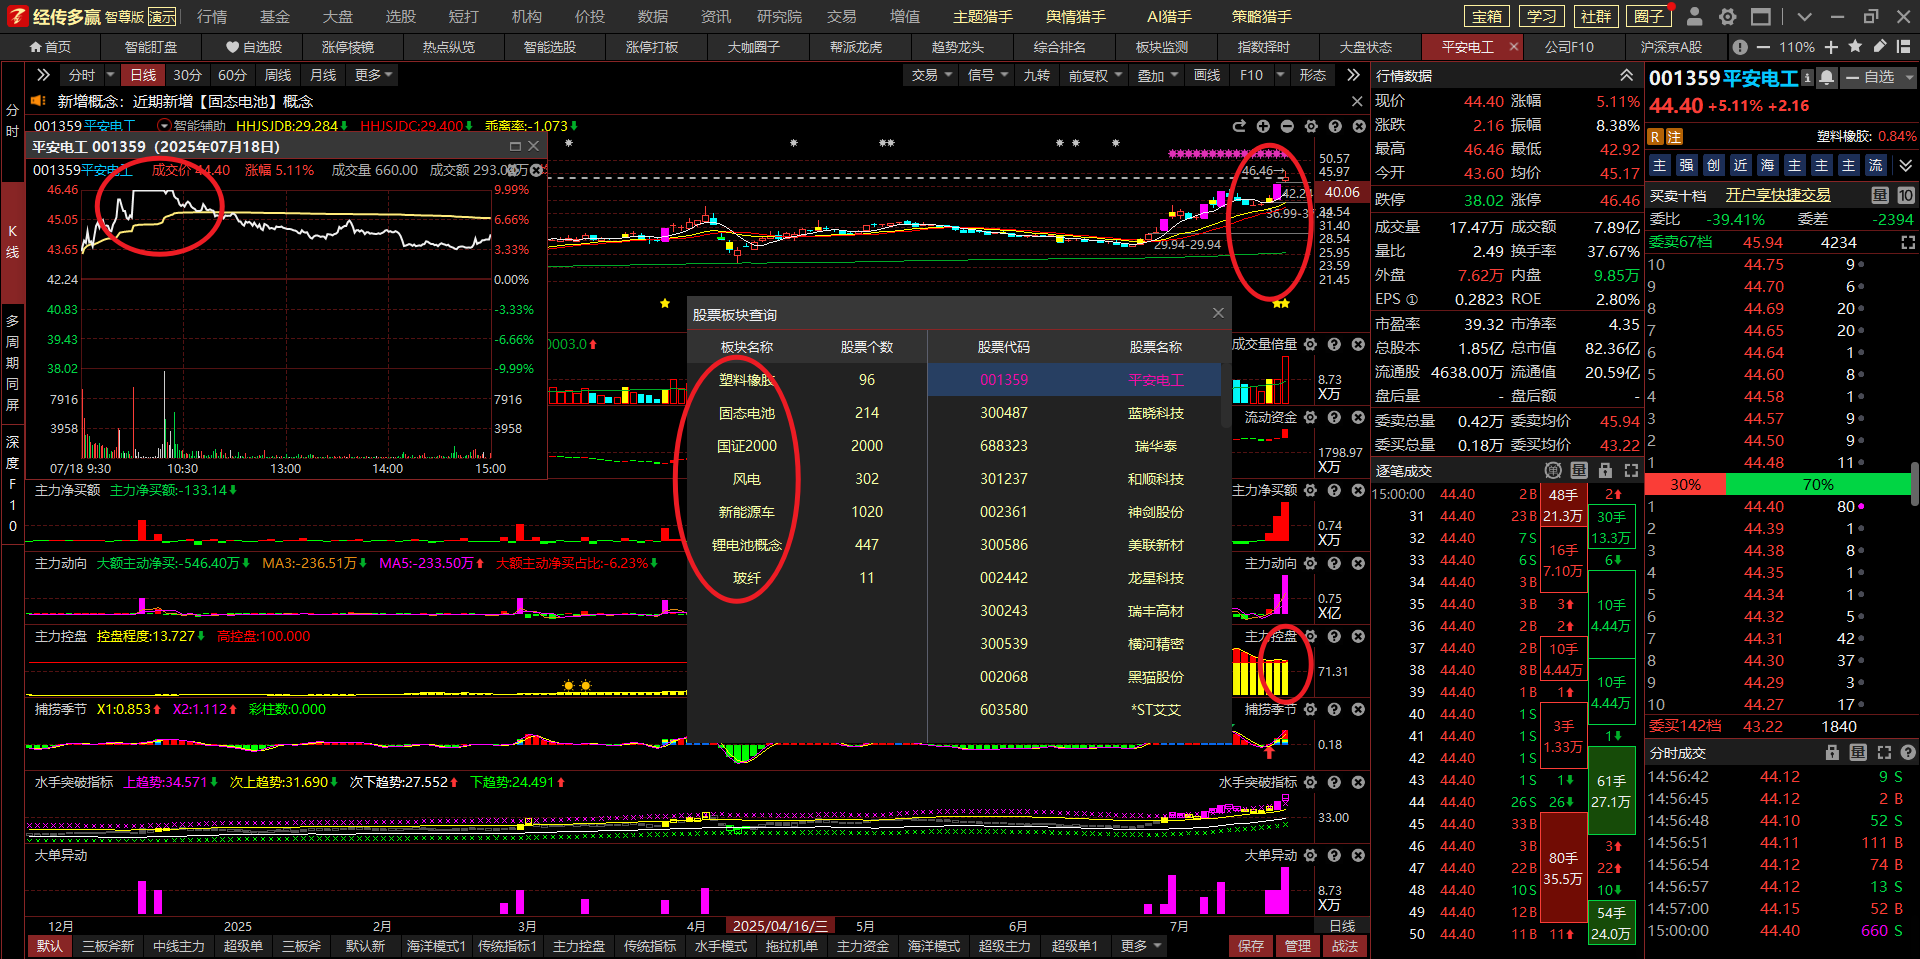Click the 宝箱 button
The width and height of the screenshot is (1920, 959).
point(1488,16)
